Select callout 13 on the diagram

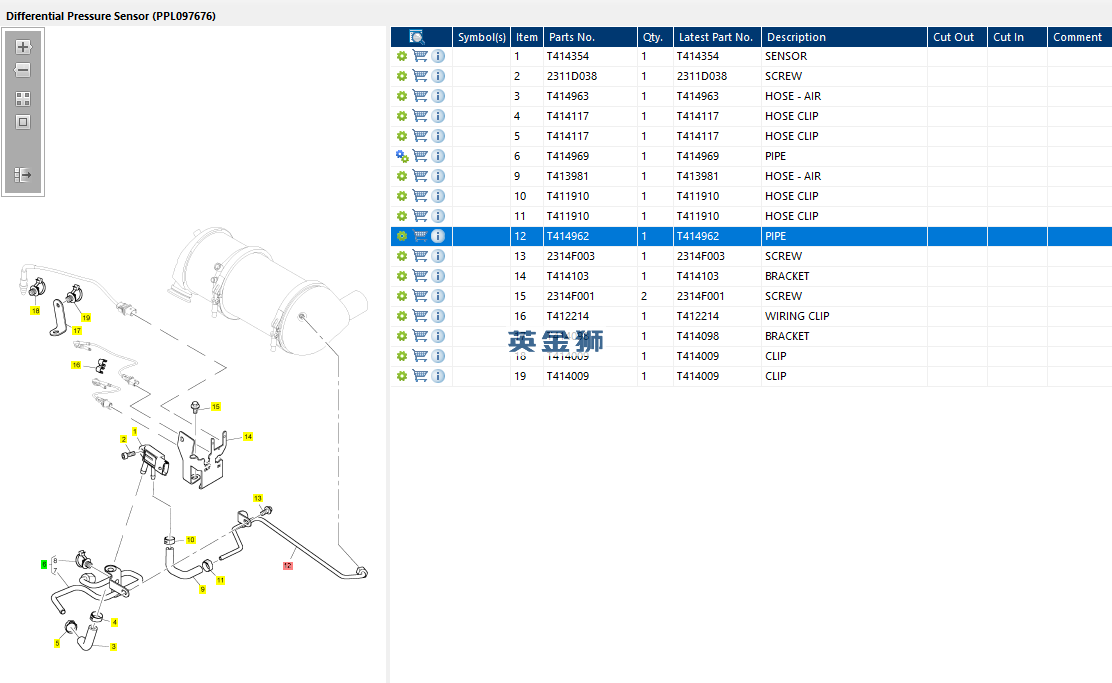point(257,498)
